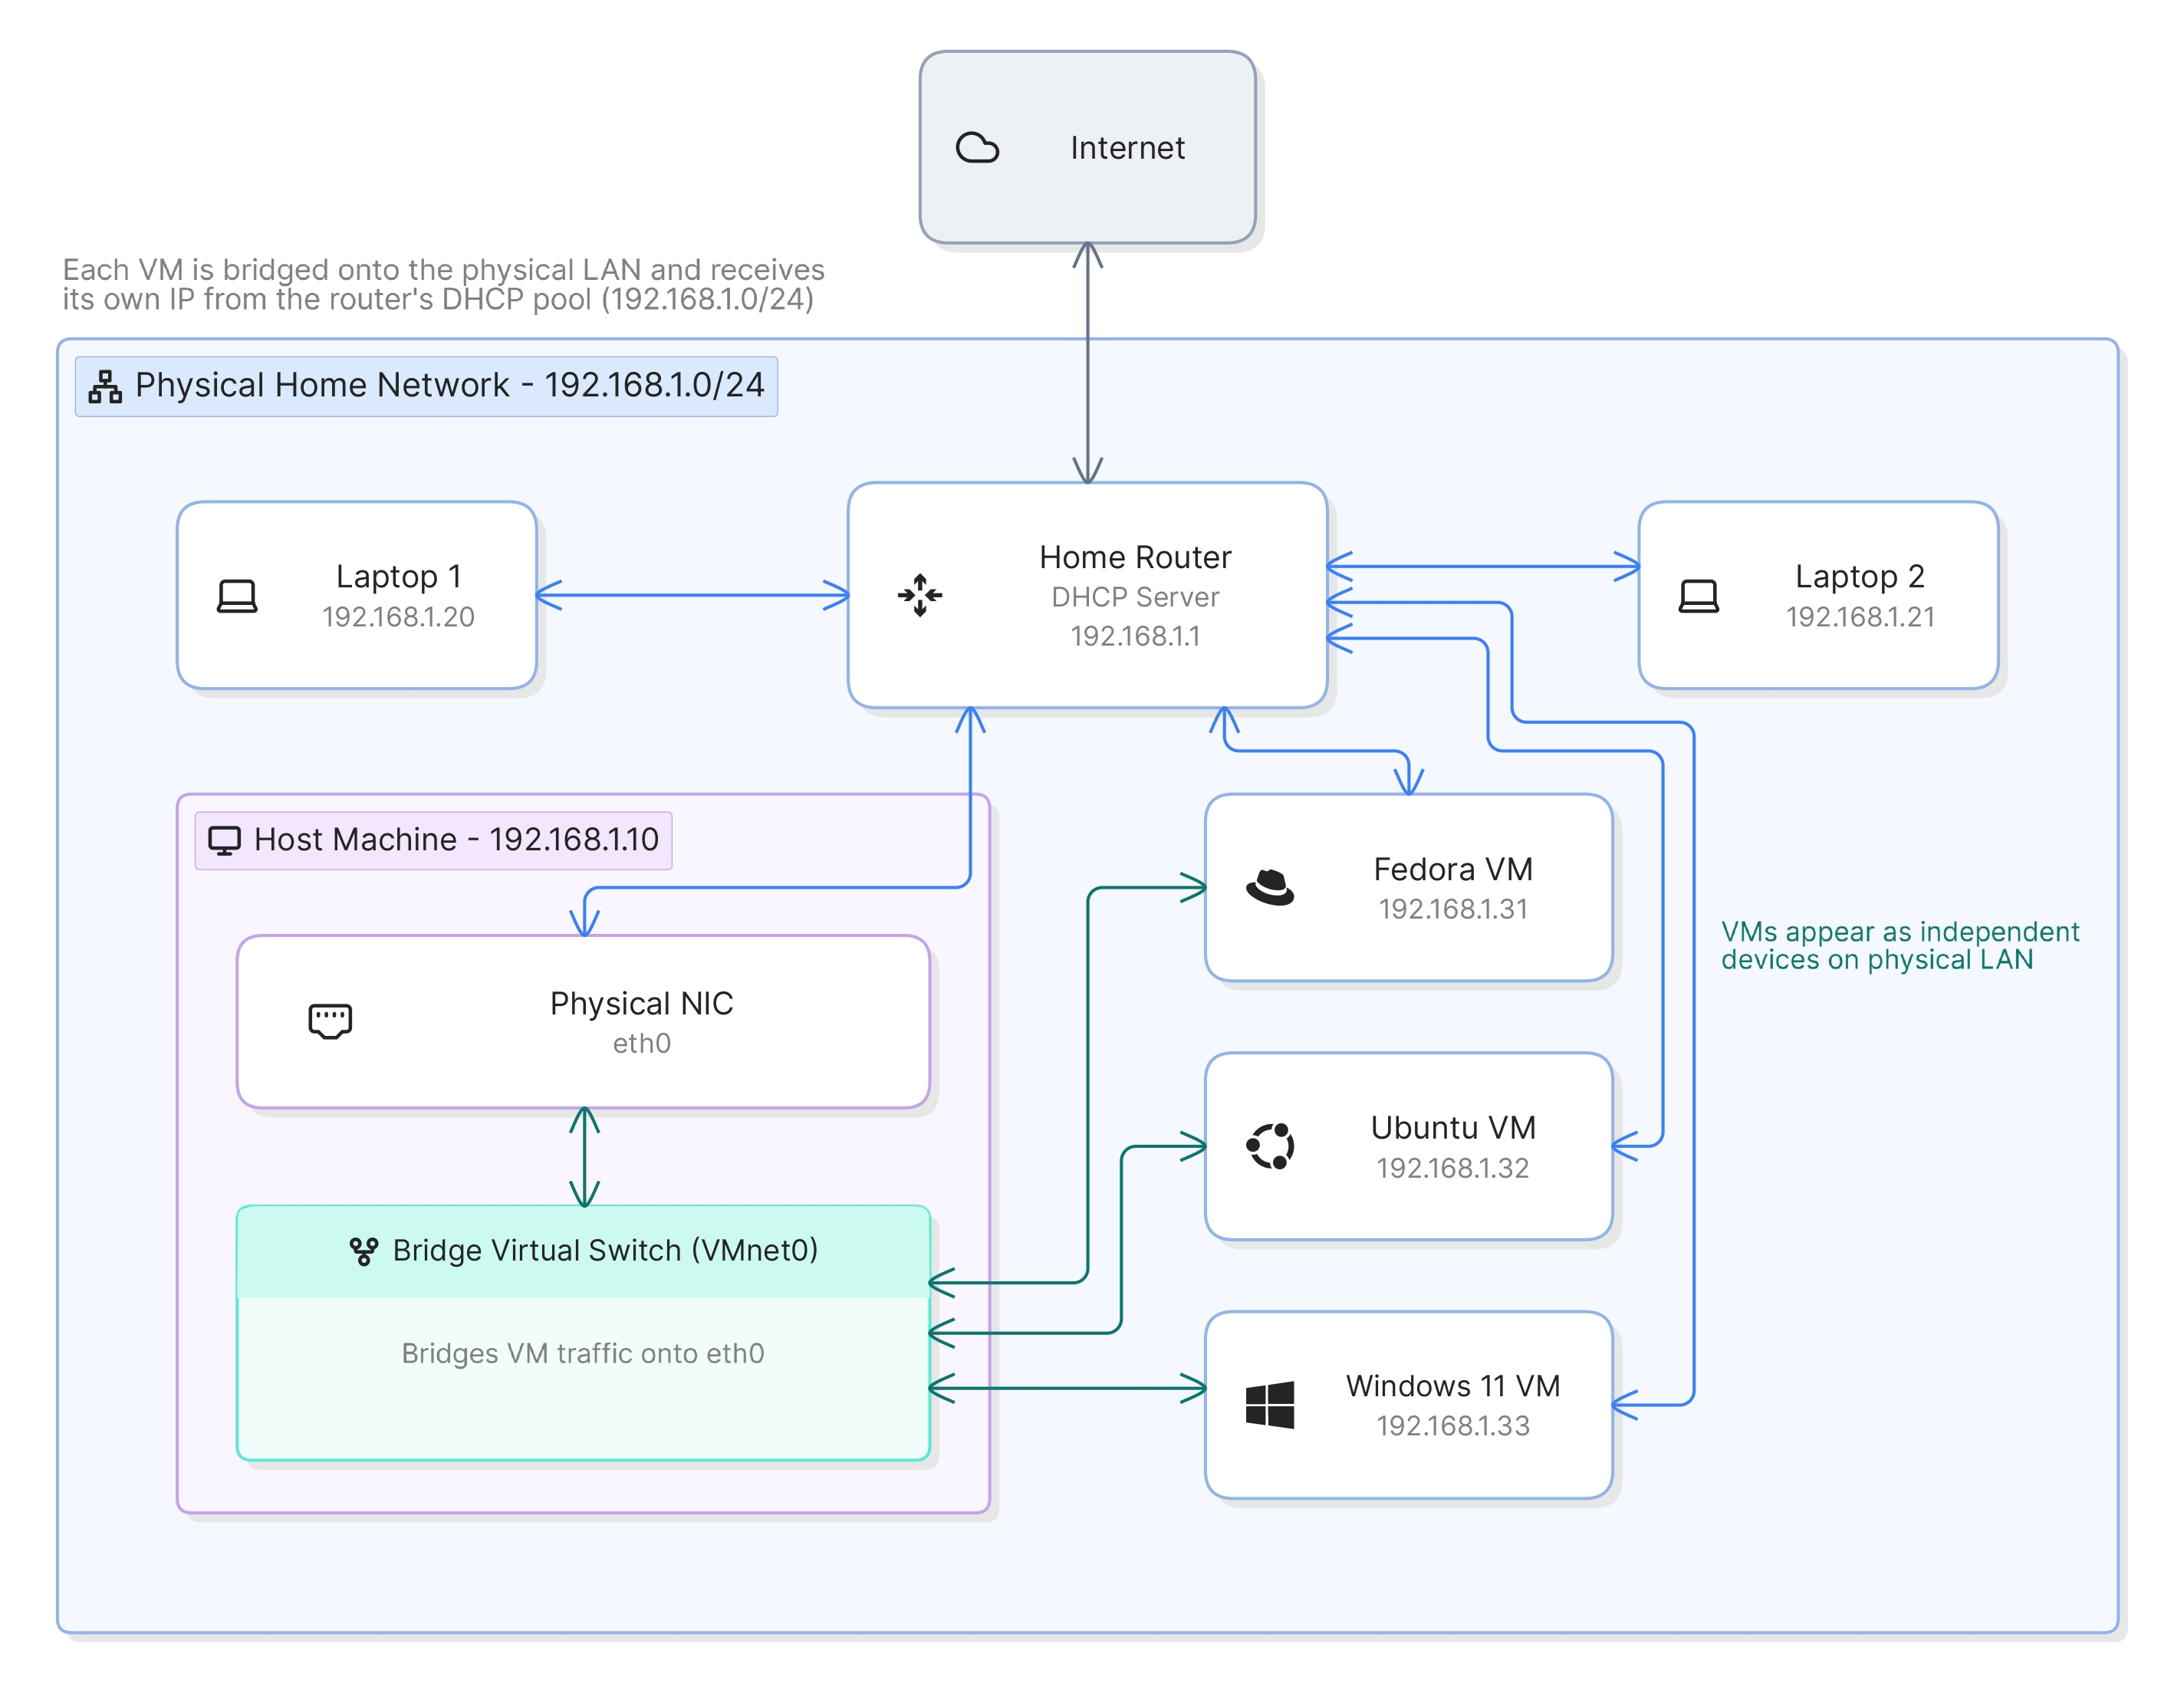Click the DHCP Server subtitle

click(1135, 597)
